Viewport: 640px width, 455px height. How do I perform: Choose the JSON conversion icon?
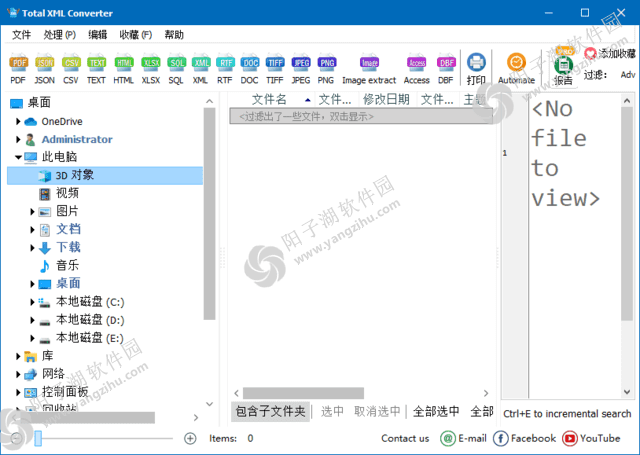(x=44, y=69)
